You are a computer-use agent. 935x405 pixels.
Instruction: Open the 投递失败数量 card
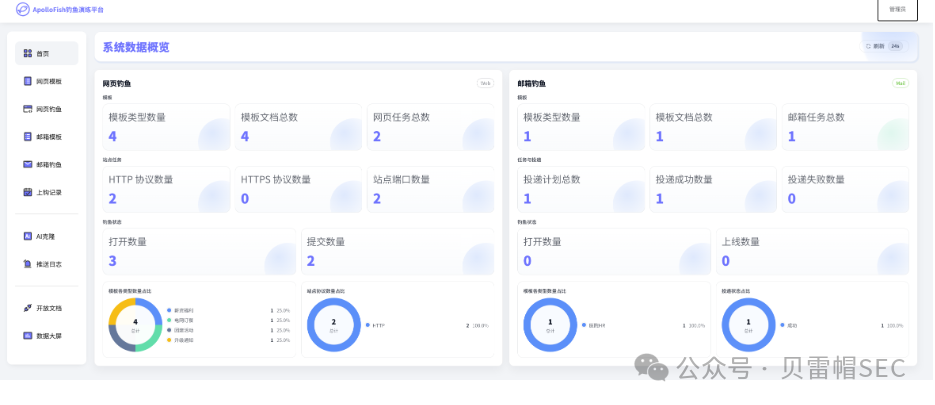point(846,189)
